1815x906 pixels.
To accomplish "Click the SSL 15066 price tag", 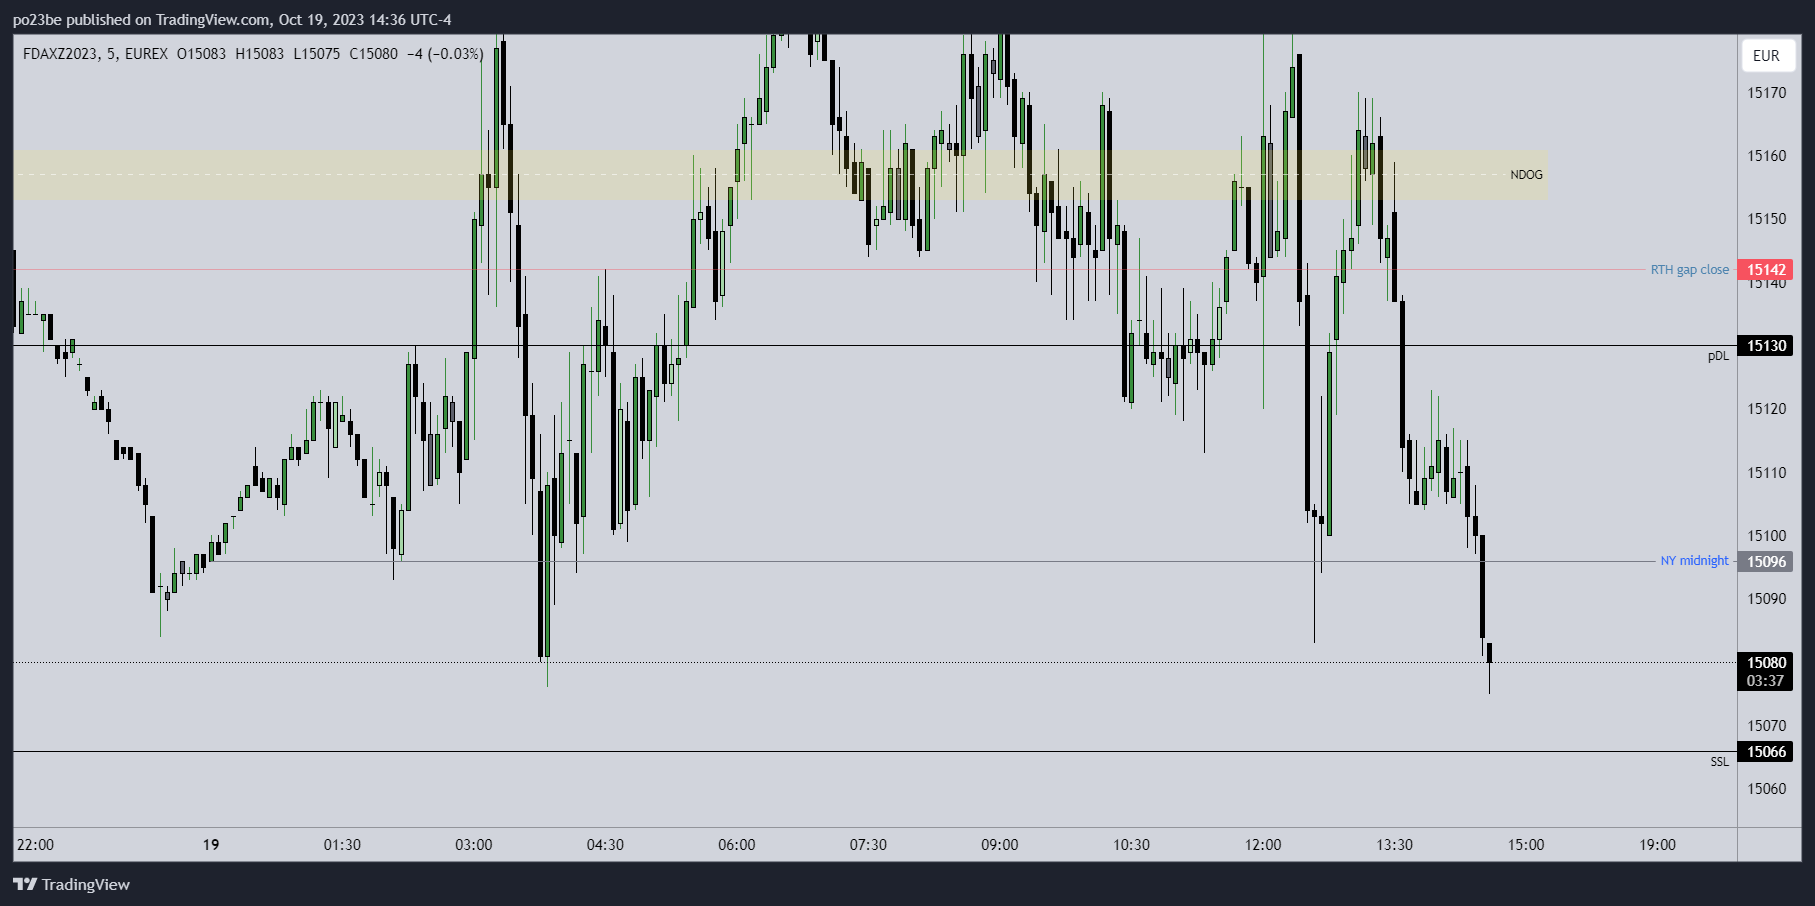I will coord(1765,752).
